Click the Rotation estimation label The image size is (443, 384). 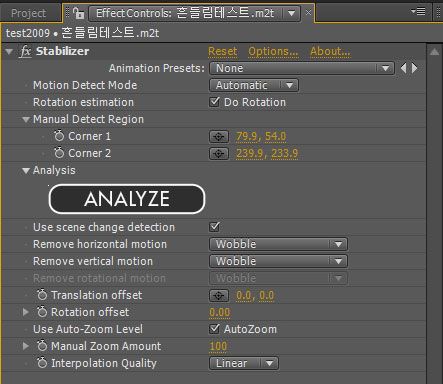click(83, 102)
